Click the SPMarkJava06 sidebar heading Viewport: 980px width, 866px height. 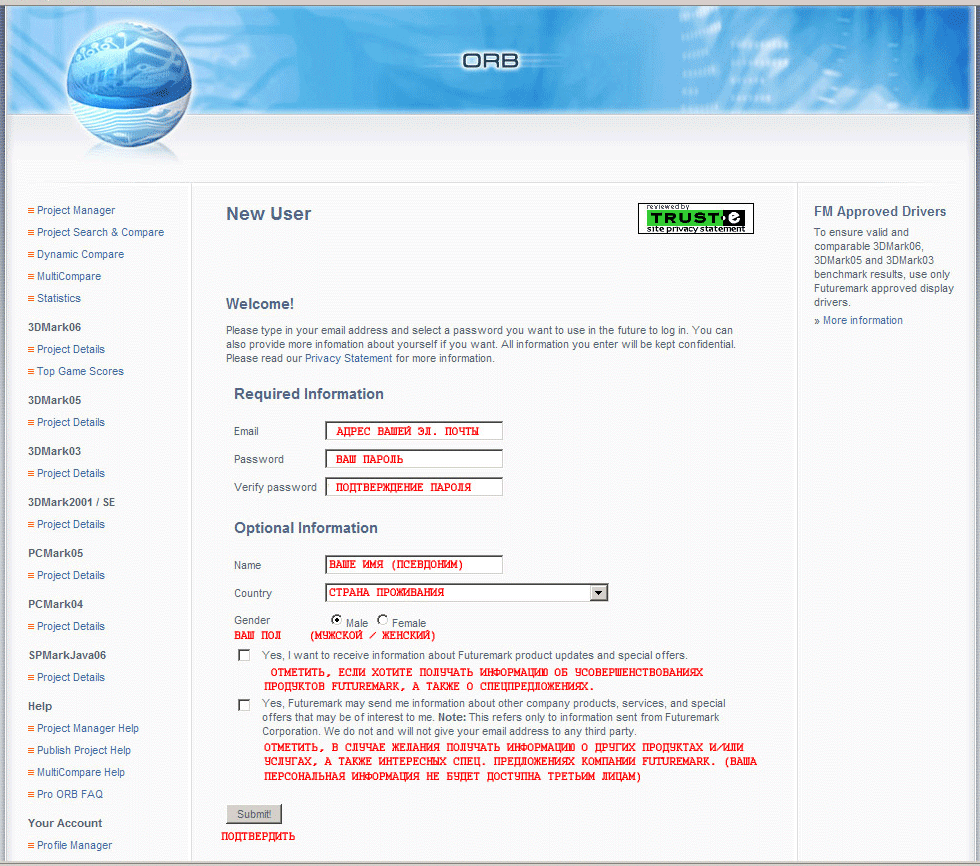(x=68, y=655)
